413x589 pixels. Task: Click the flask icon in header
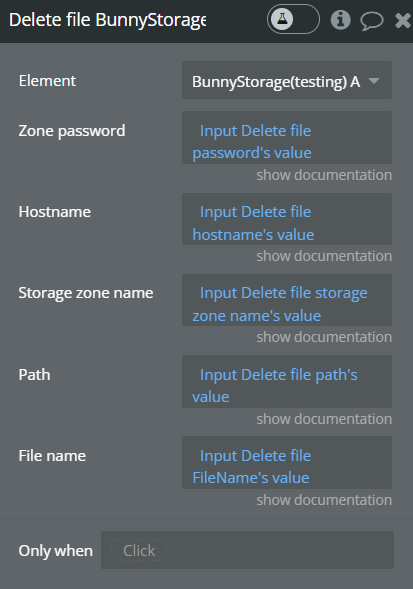click(x=282, y=19)
